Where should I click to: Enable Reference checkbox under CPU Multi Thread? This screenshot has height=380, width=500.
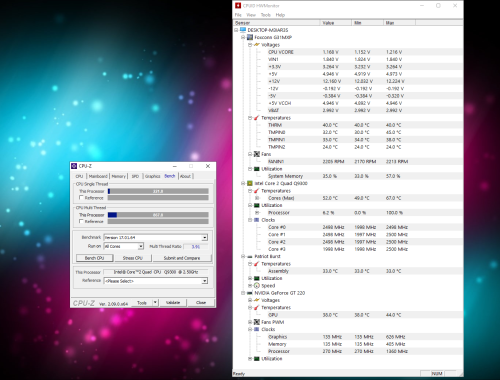pos(81,221)
